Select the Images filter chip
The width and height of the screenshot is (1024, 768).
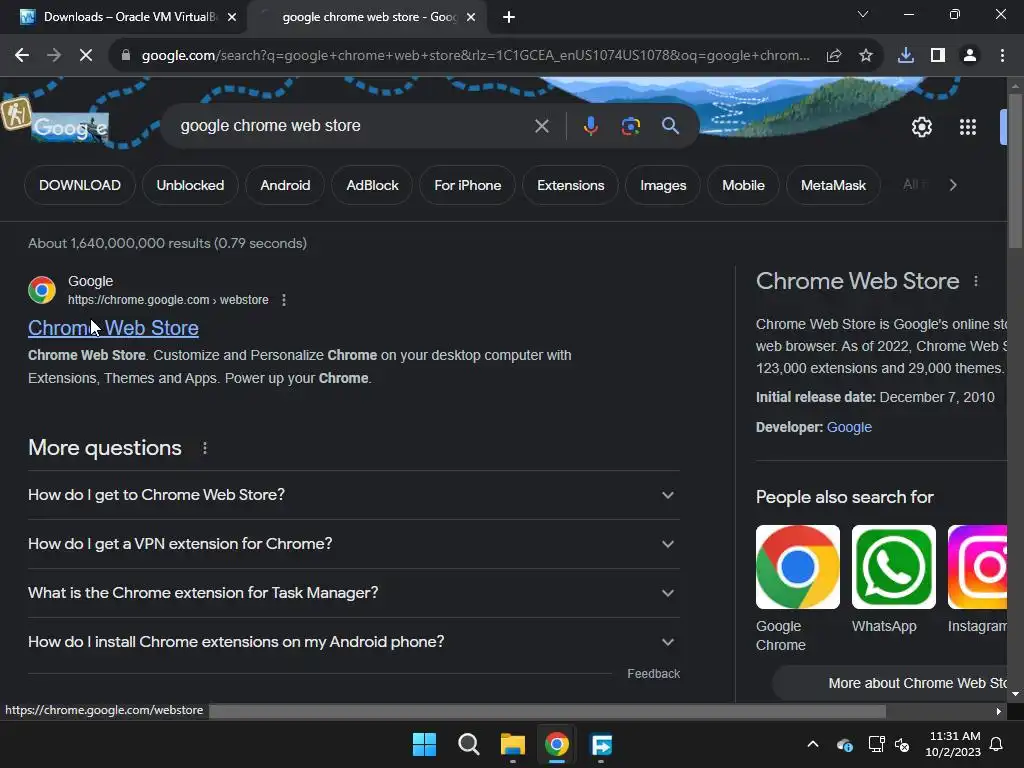[x=663, y=185]
